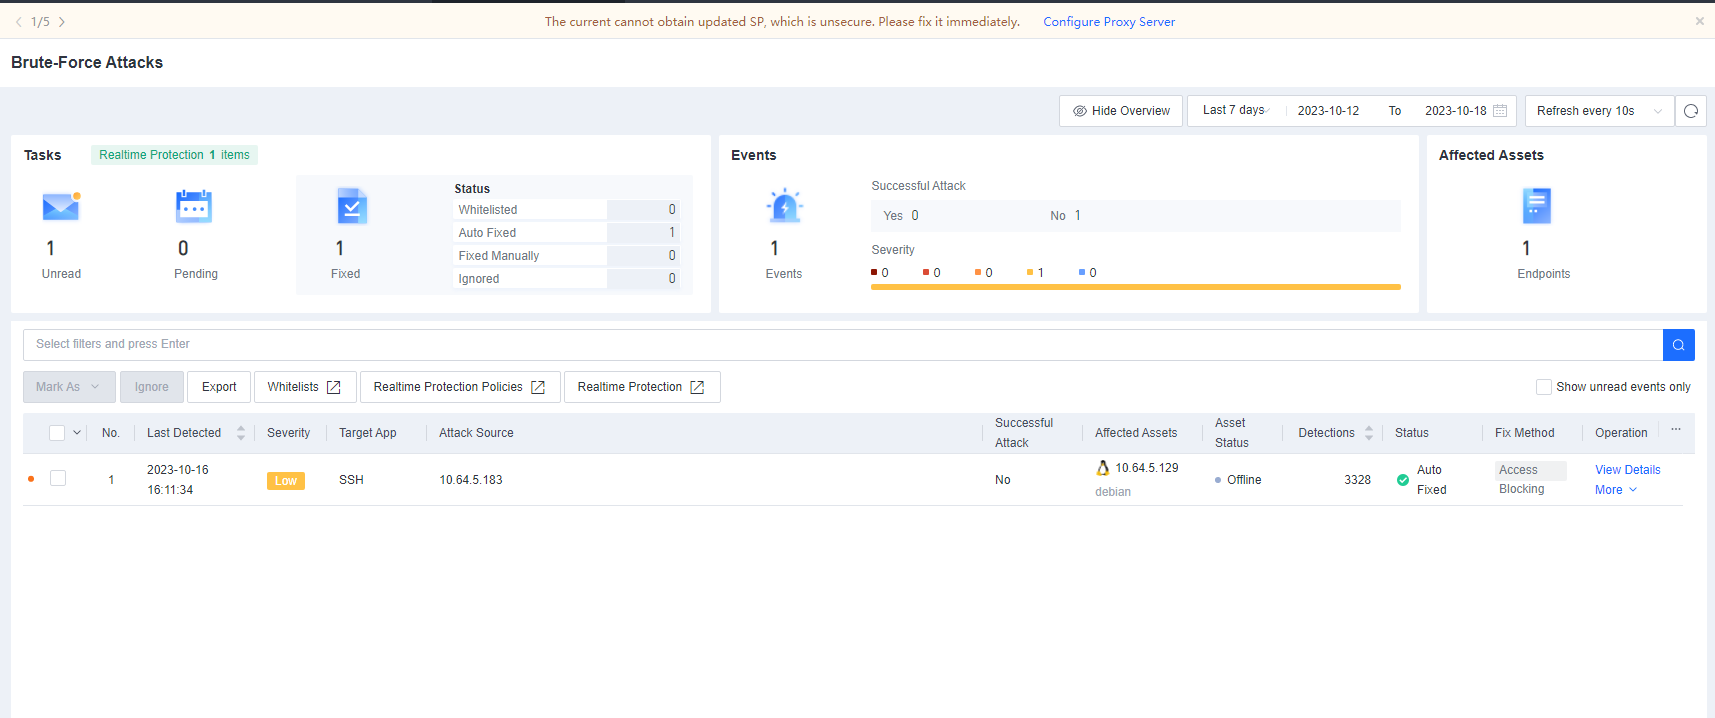This screenshot has height=718, width=1715.
Task: Click the Endpoints document icon
Action: click(x=1536, y=207)
